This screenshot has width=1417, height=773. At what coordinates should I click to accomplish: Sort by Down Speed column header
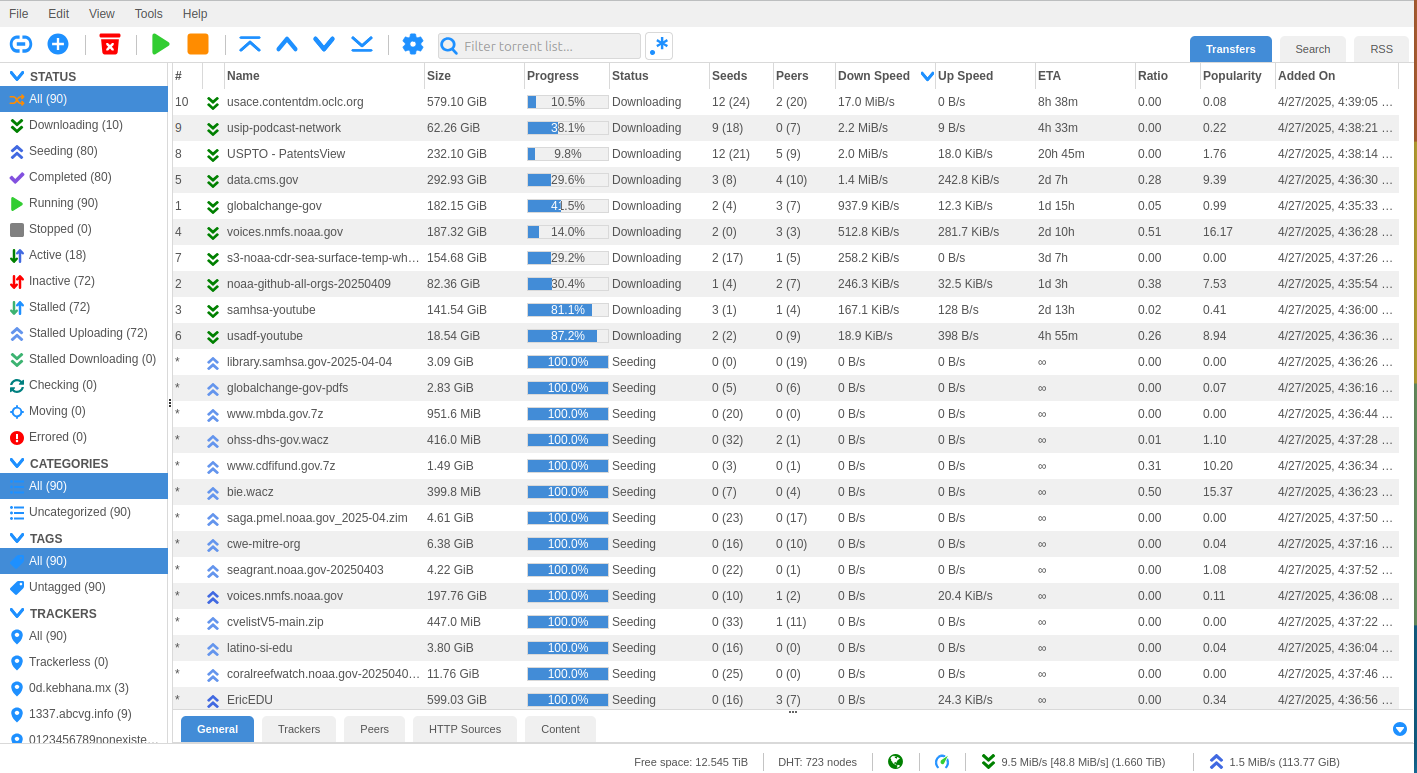click(885, 76)
